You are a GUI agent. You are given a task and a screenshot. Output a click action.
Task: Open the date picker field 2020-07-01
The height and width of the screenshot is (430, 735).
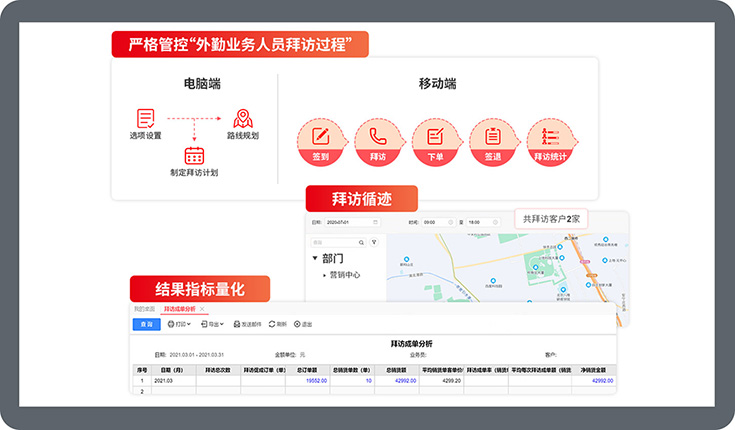tap(350, 222)
